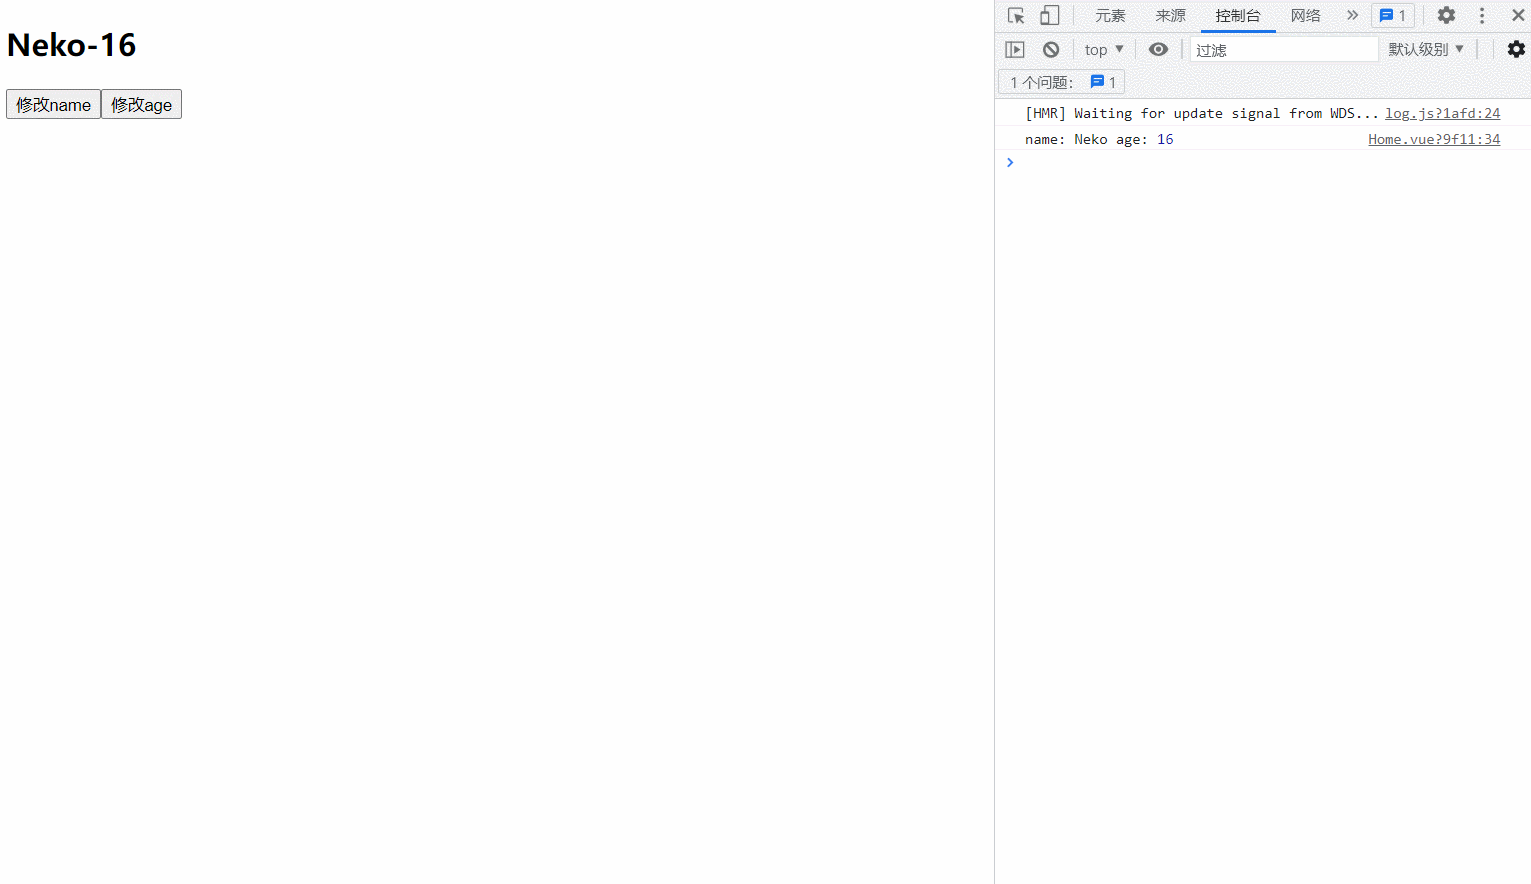Open the customize DevTools three-dot menu
This screenshot has width=1531, height=884.
point(1482,15)
